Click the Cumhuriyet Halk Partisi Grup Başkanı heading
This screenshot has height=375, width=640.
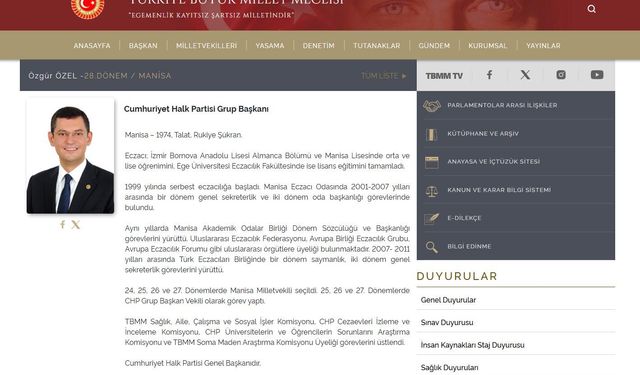(x=196, y=109)
